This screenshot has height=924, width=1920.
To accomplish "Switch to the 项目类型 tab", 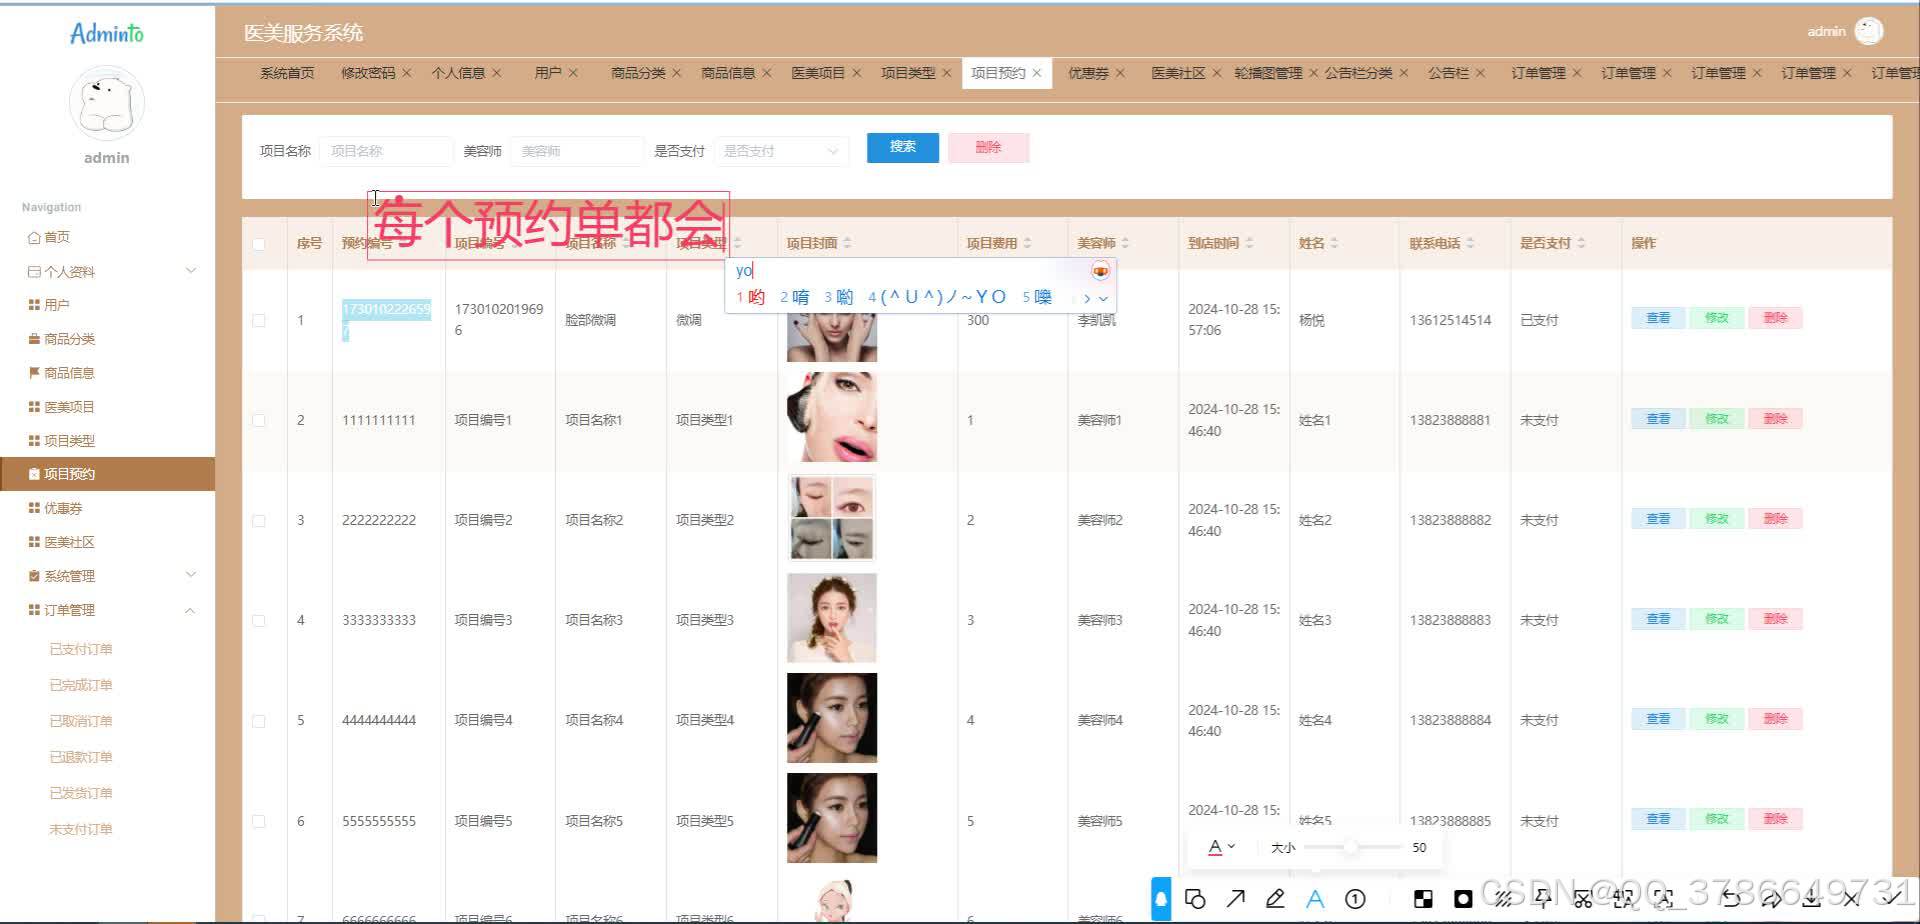I will (x=907, y=73).
